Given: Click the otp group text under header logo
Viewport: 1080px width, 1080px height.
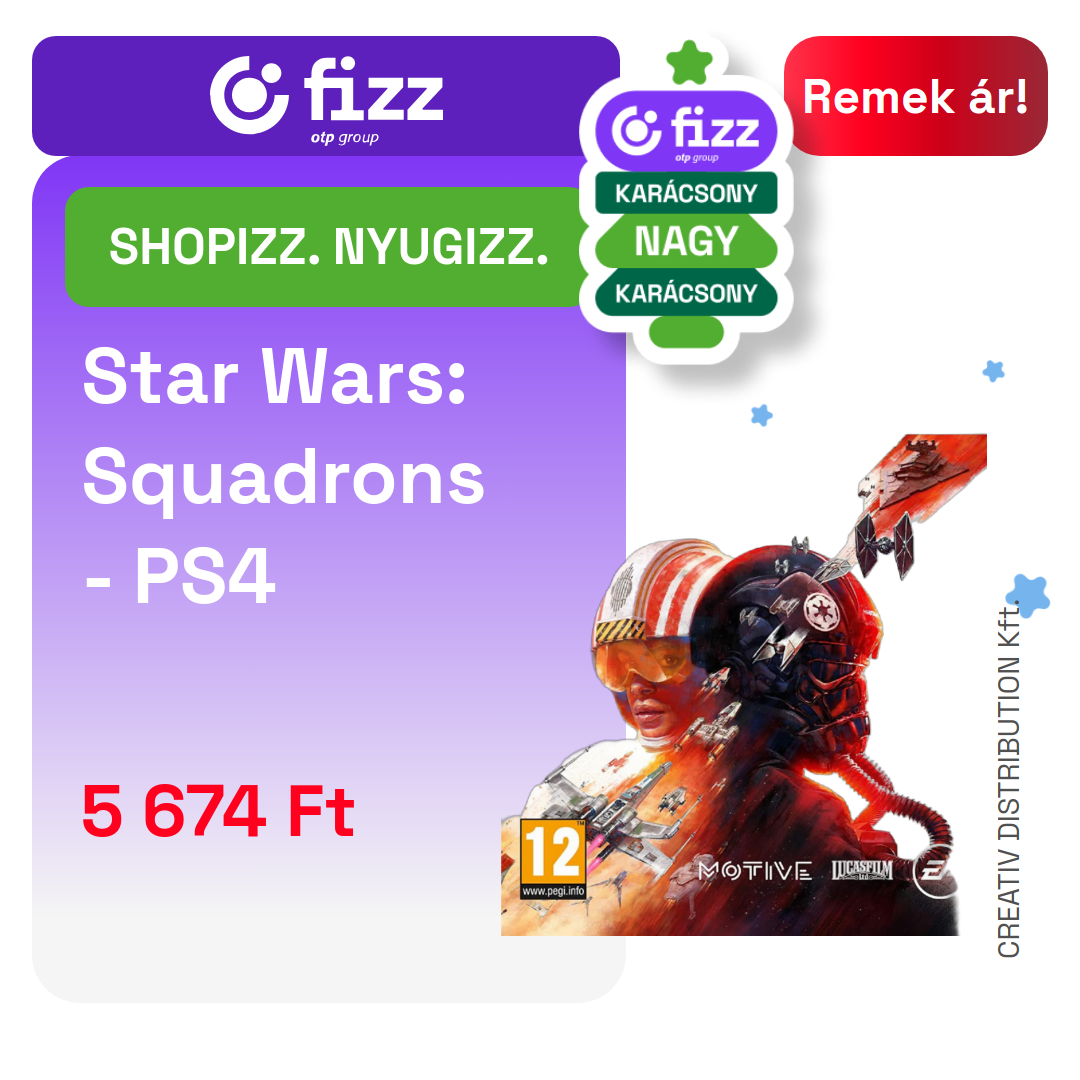Looking at the screenshot, I should pos(344,138).
